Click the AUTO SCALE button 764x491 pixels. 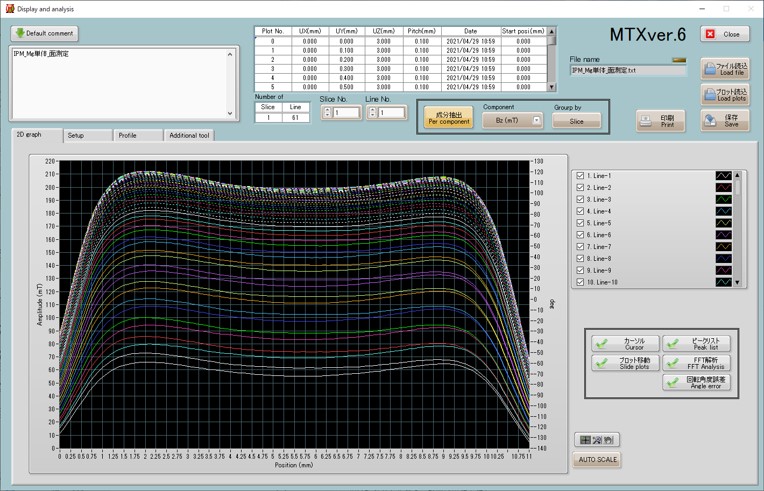point(597,459)
